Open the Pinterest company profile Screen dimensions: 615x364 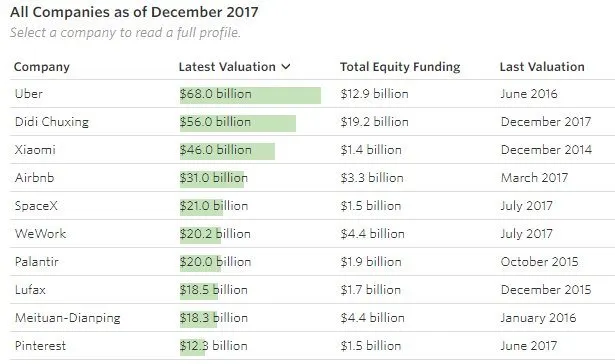coord(40,346)
